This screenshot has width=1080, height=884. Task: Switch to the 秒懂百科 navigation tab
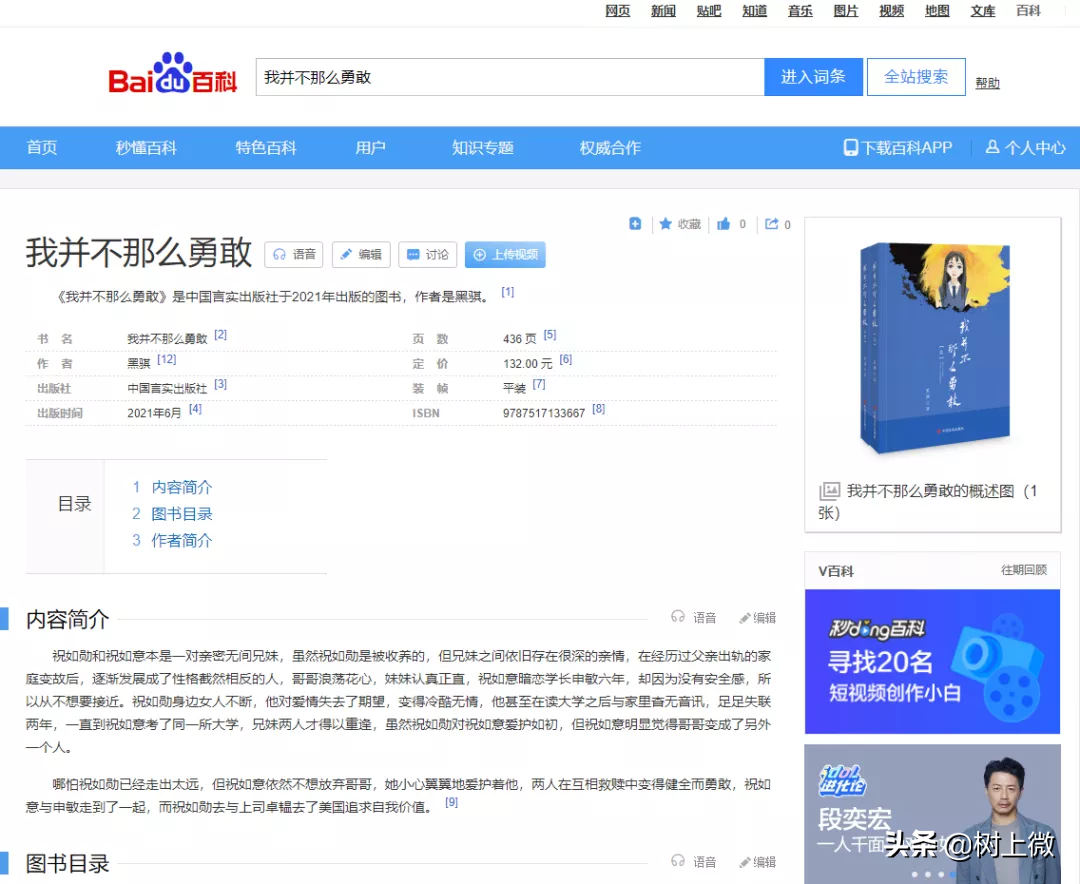tap(145, 147)
